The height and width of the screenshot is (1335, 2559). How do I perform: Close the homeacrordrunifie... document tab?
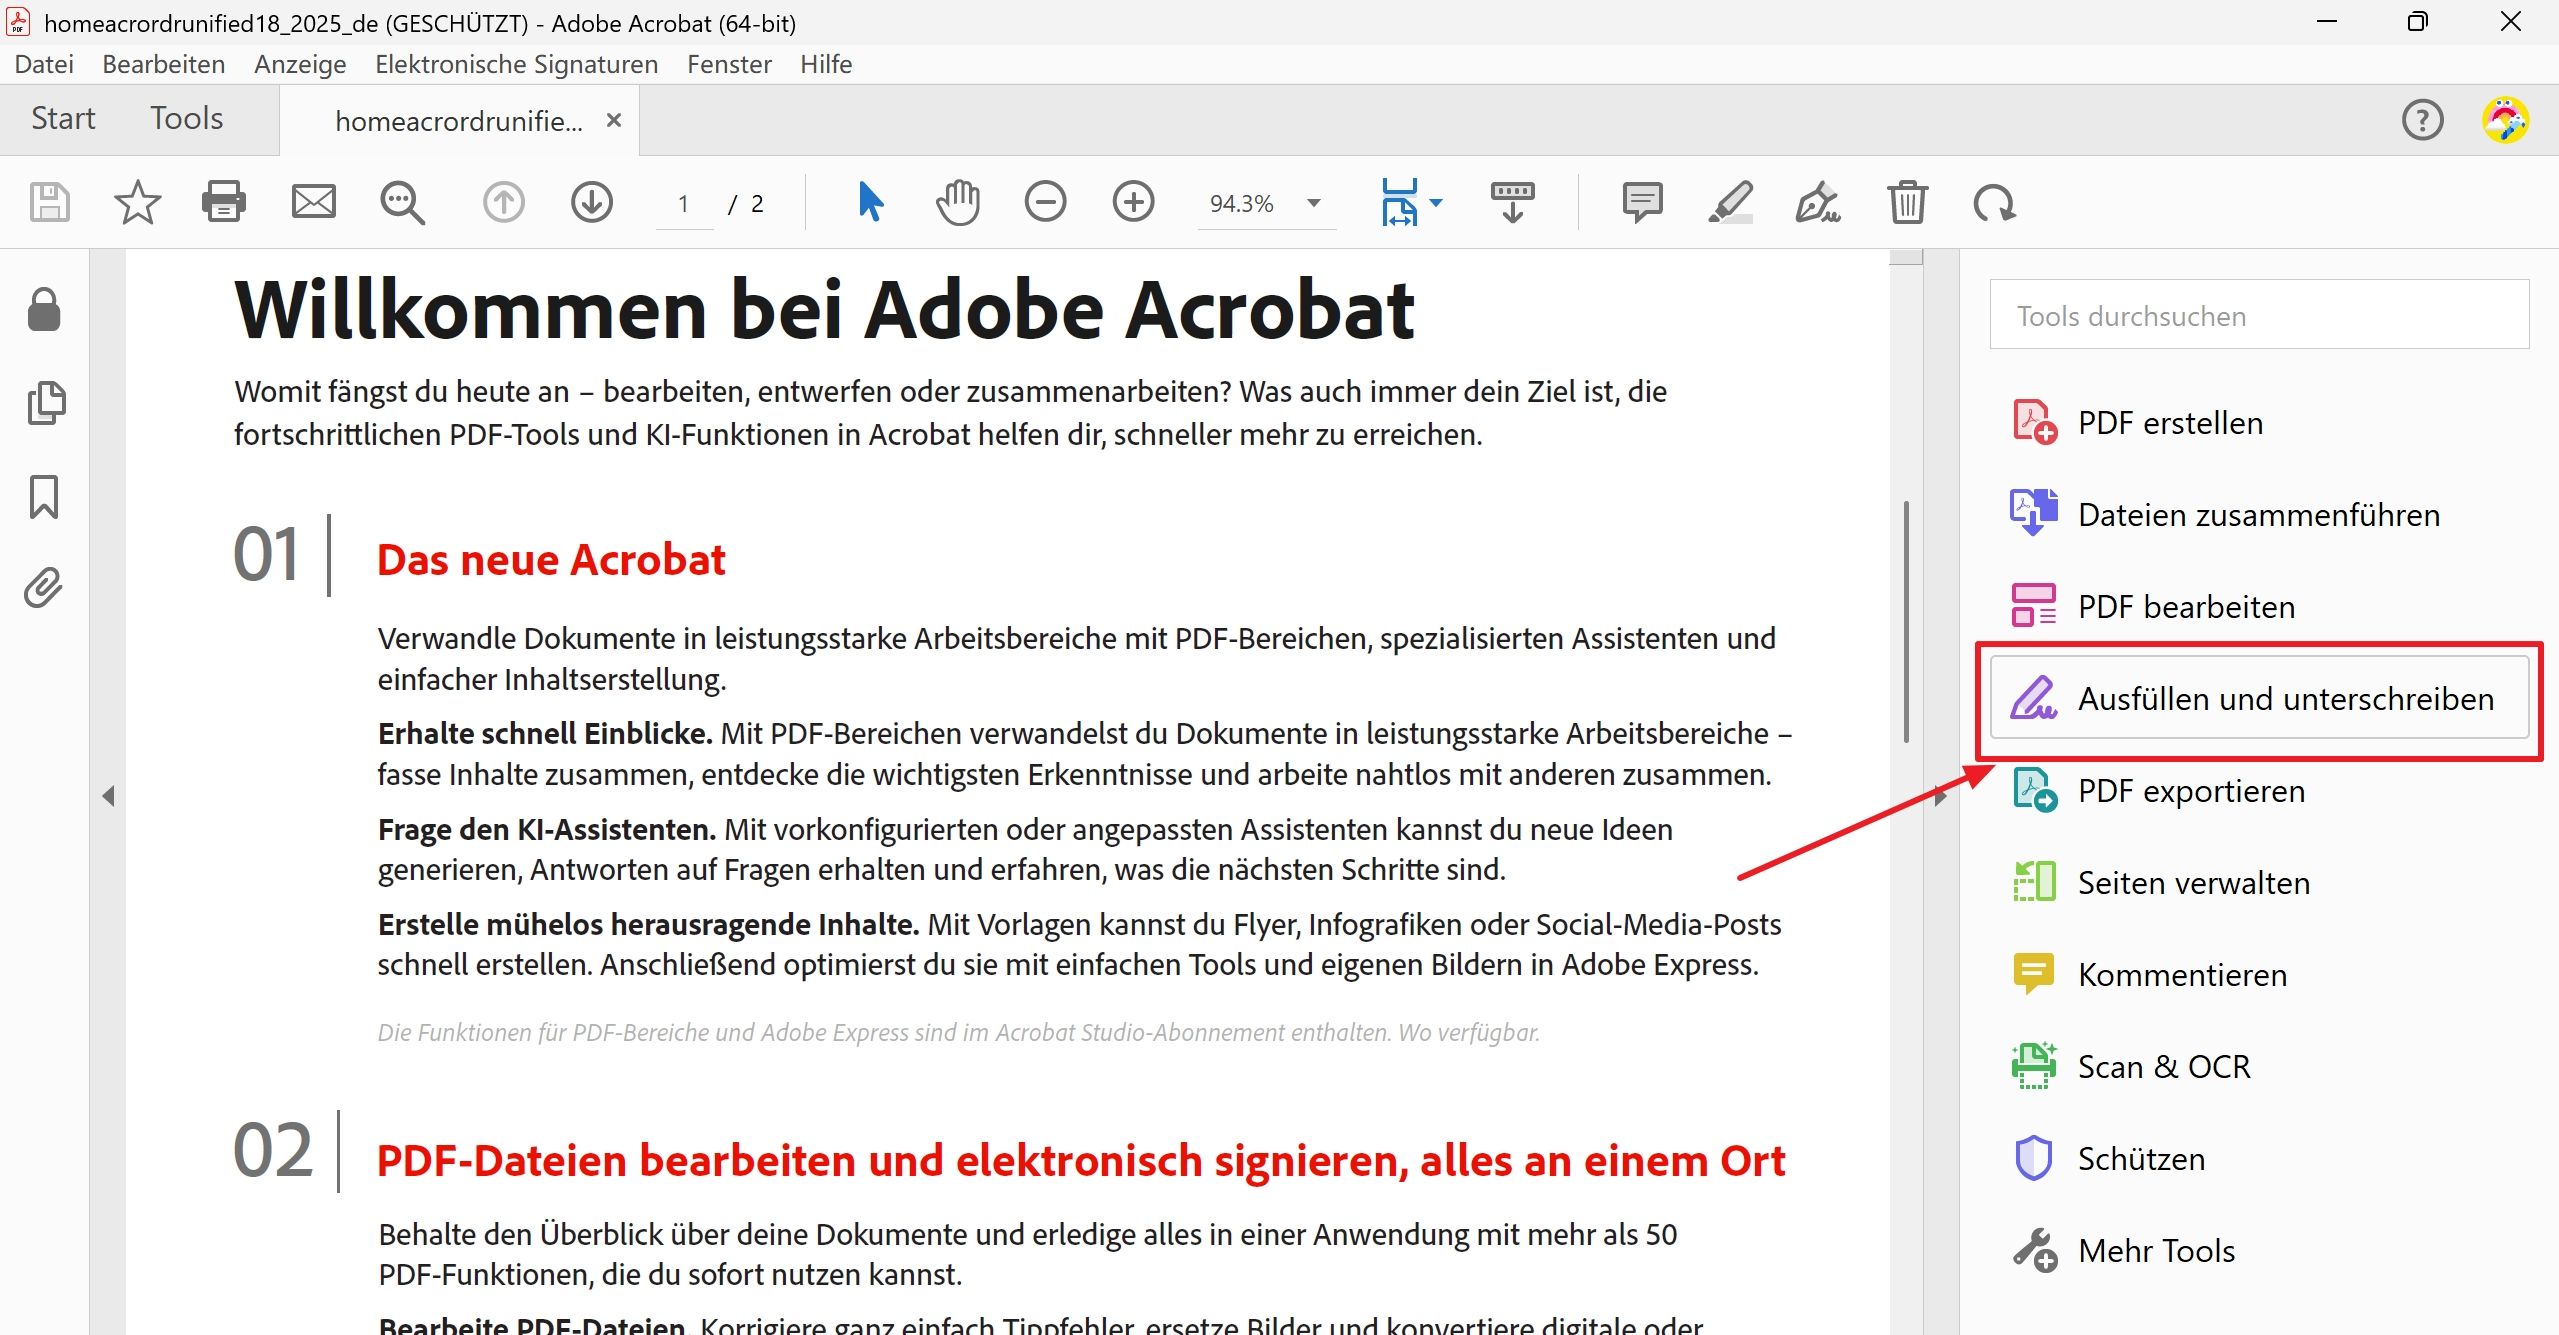[x=614, y=120]
